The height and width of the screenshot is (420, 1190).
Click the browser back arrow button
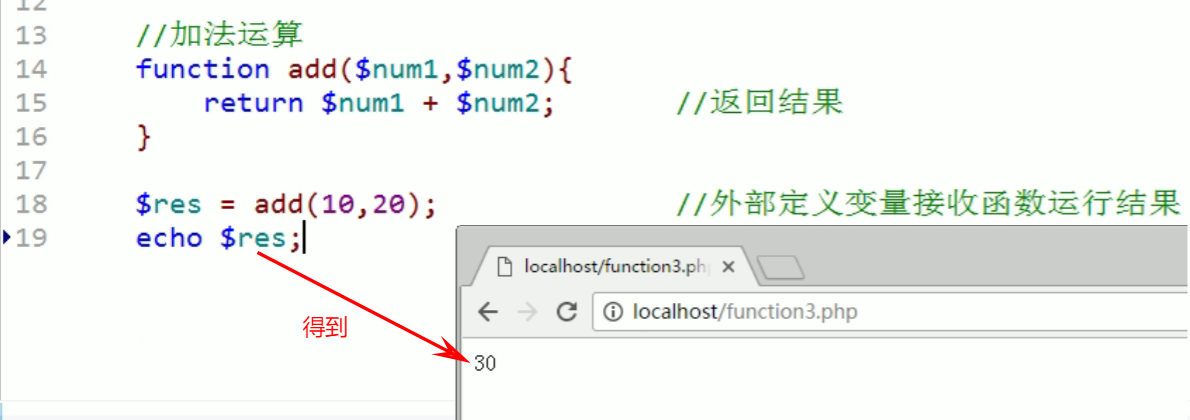(488, 312)
